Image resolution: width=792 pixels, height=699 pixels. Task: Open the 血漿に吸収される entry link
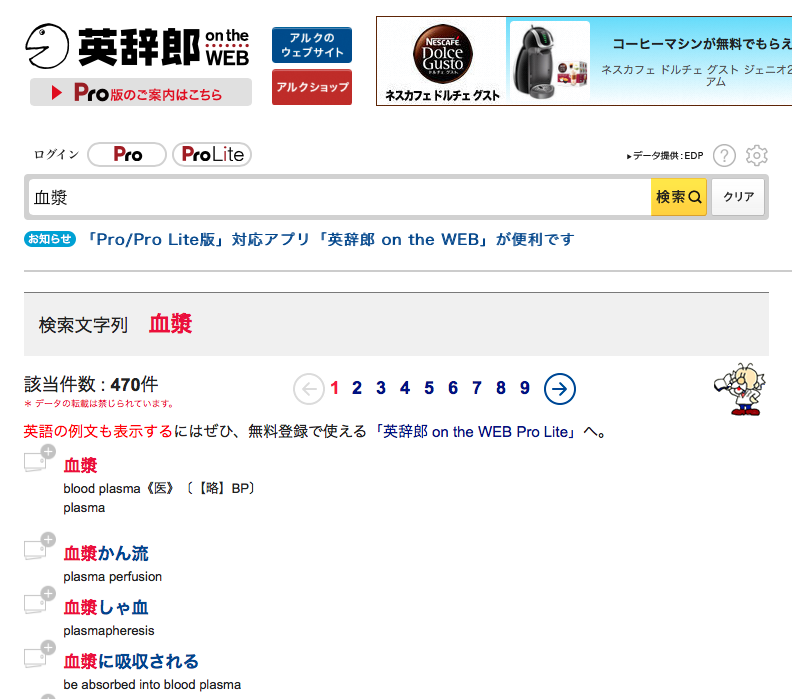pyautogui.click(x=131, y=661)
